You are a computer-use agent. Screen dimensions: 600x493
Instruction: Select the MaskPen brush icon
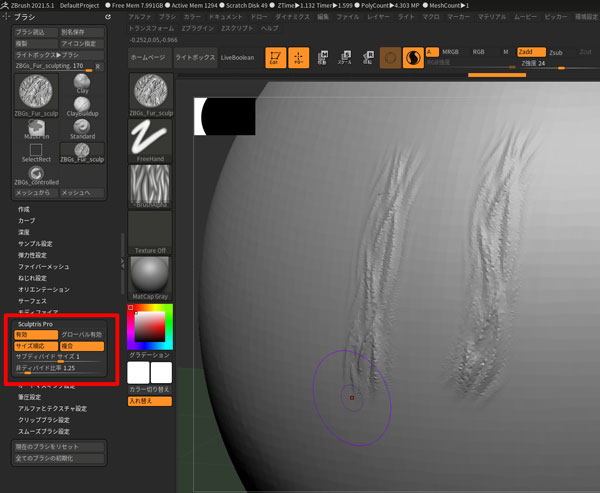pos(36,129)
